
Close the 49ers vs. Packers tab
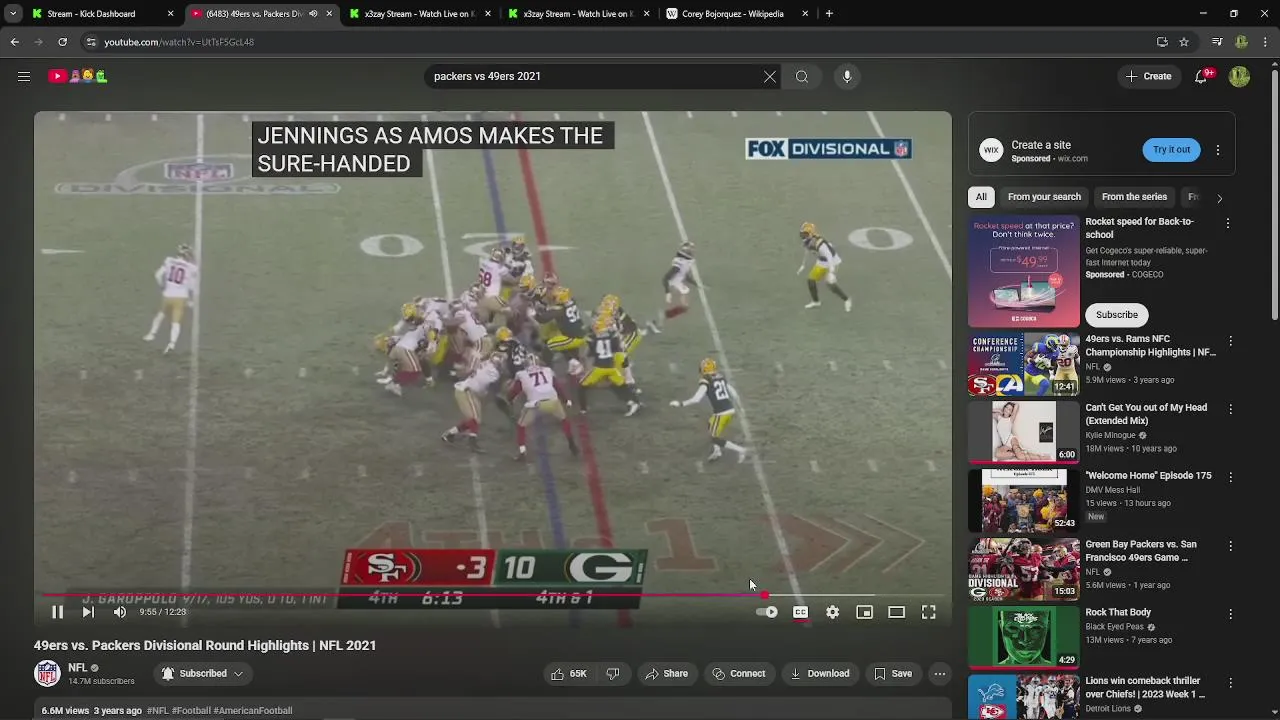pos(329,14)
